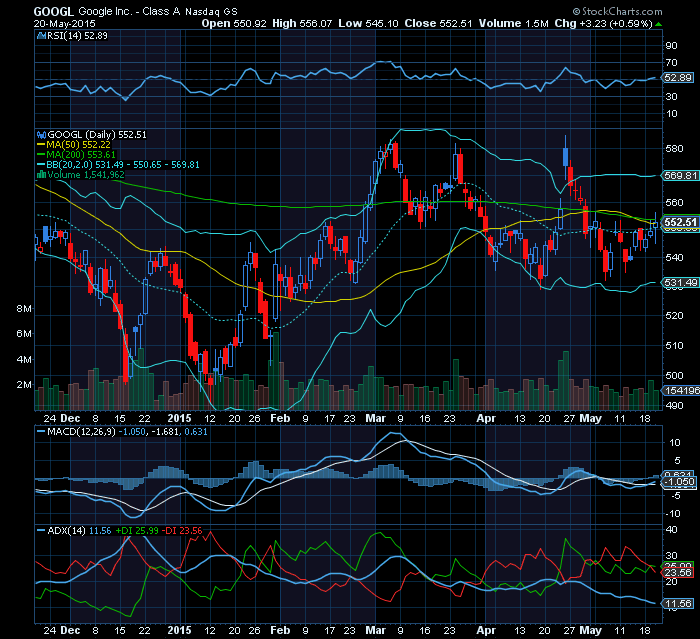This screenshot has width=700, height=639.
Task: Click the 'Volume 1,541,962' legend entry
Action: click(86, 175)
